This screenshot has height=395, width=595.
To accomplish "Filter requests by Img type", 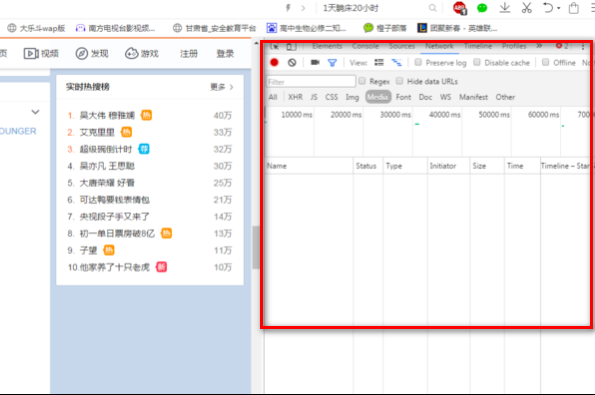I will pos(352,97).
